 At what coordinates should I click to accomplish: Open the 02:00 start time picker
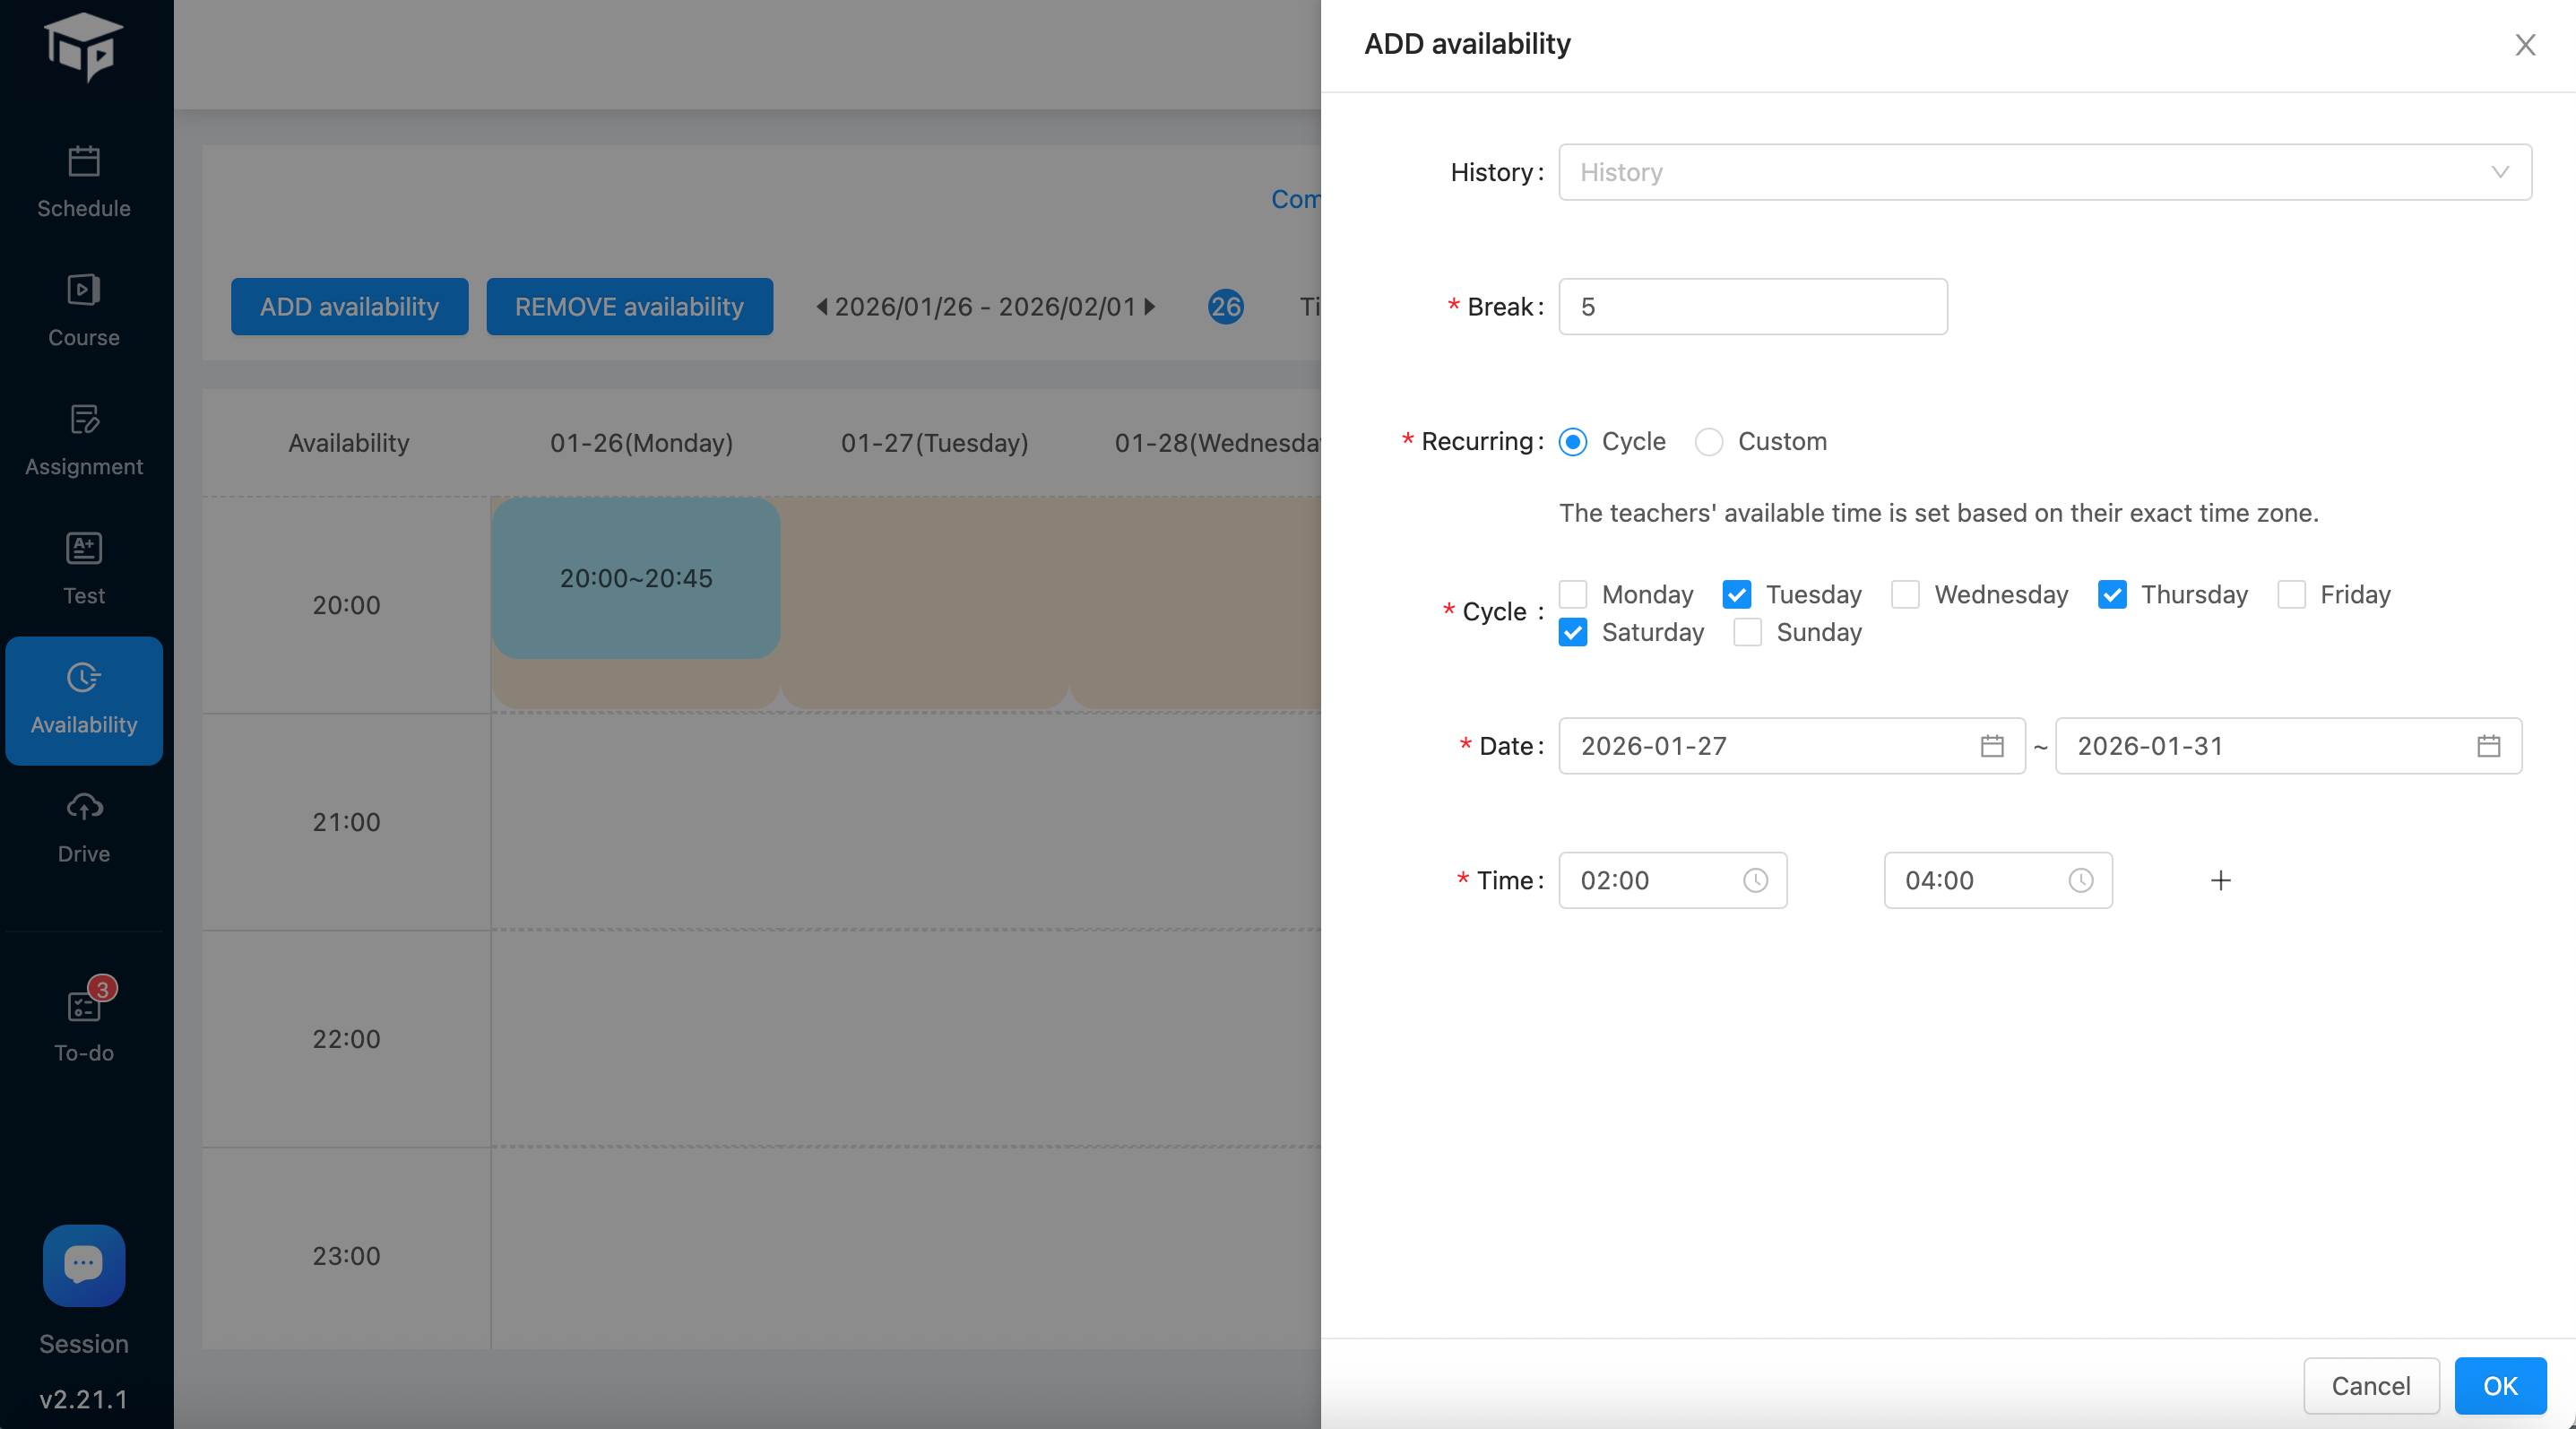[x=1671, y=880]
